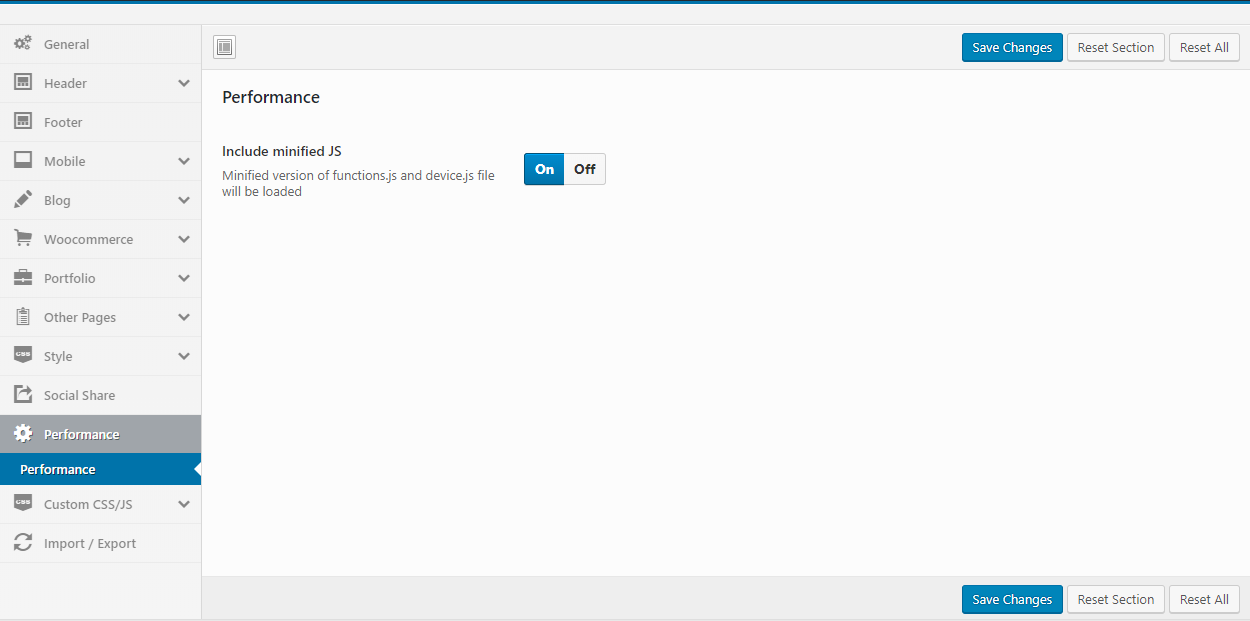This screenshot has height=621, width=1250.
Task: Click the top Save Changes button
Action: coord(1012,47)
